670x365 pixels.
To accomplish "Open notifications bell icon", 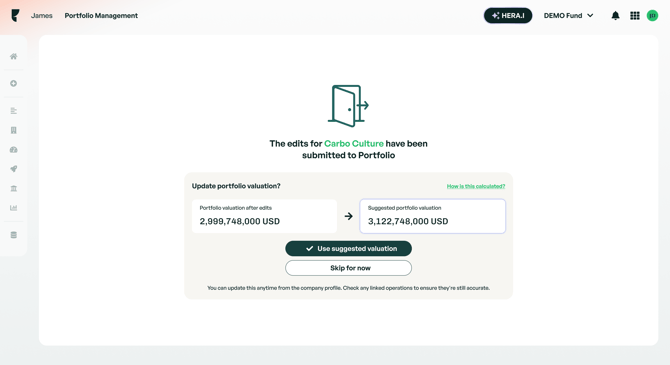I will [615, 16].
